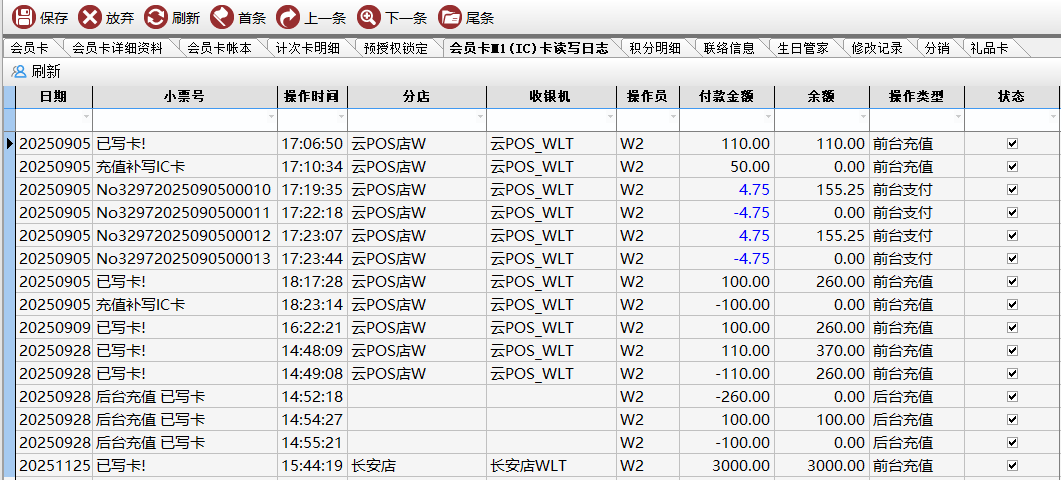Image resolution: width=1061 pixels, height=480 pixels.
Task: Open the 操作时间 column filter dropdown
Action: [x=341, y=117]
